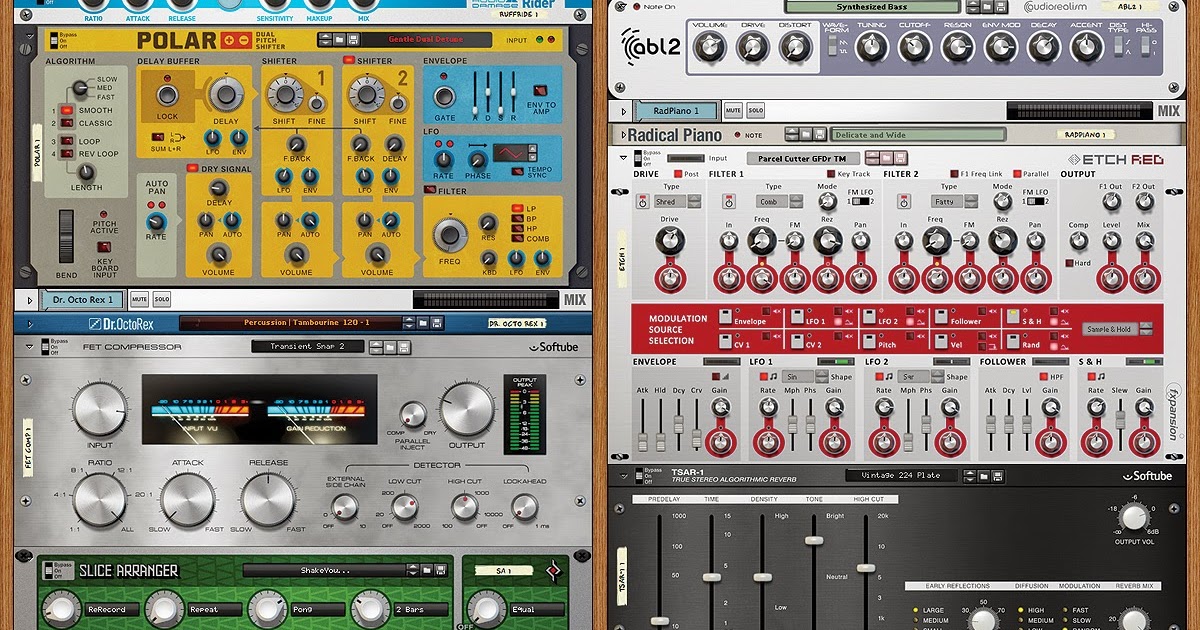
Task: Save Radical Piano patch disk icon
Action: click(819, 134)
